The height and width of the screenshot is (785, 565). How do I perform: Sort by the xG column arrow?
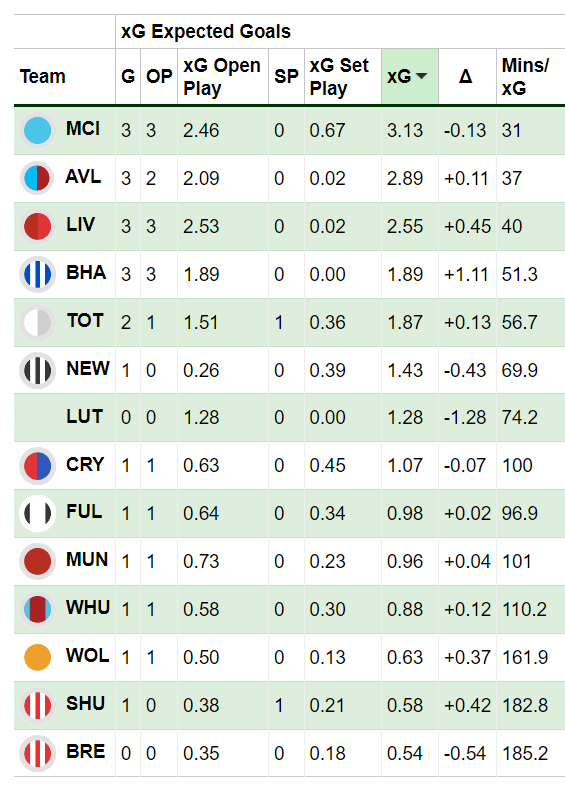pyautogui.click(x=422, y=77)
